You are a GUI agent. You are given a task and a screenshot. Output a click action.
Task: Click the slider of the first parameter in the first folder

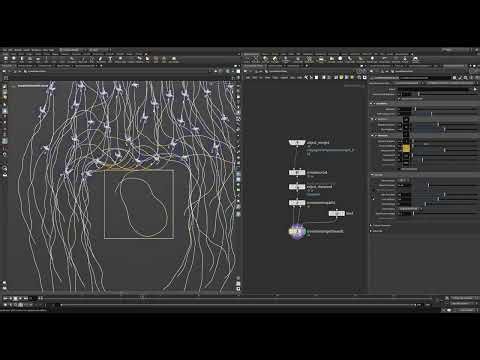click(x=445, y=109)
